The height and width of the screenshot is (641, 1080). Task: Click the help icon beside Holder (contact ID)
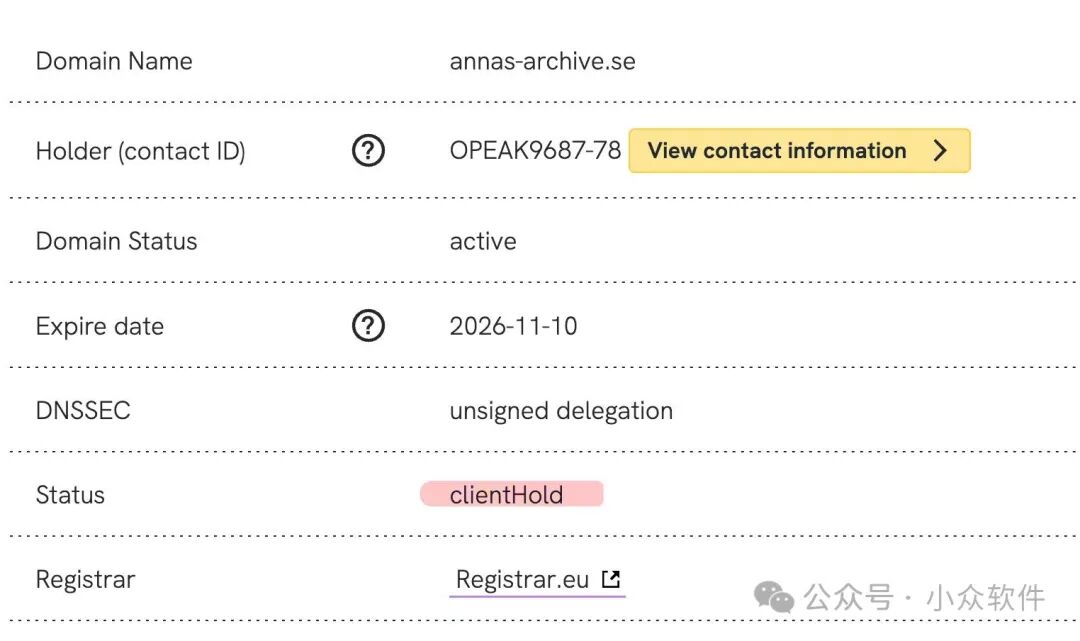pos(368,151)
